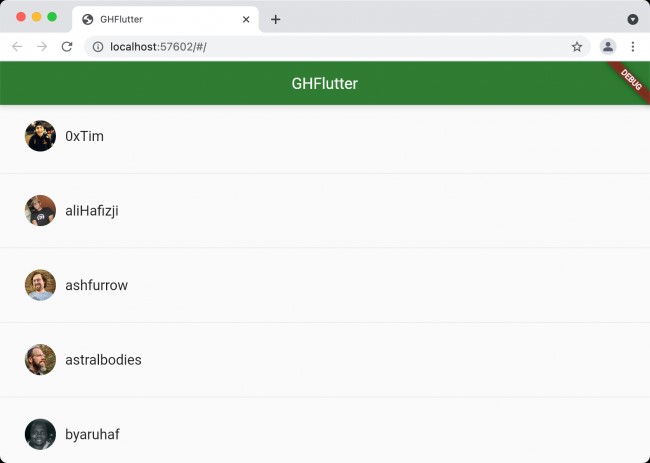Click ashfurrow's avatar picture
Image resolution: width=650 pixels, height=463 pixels.
point(40,285)
